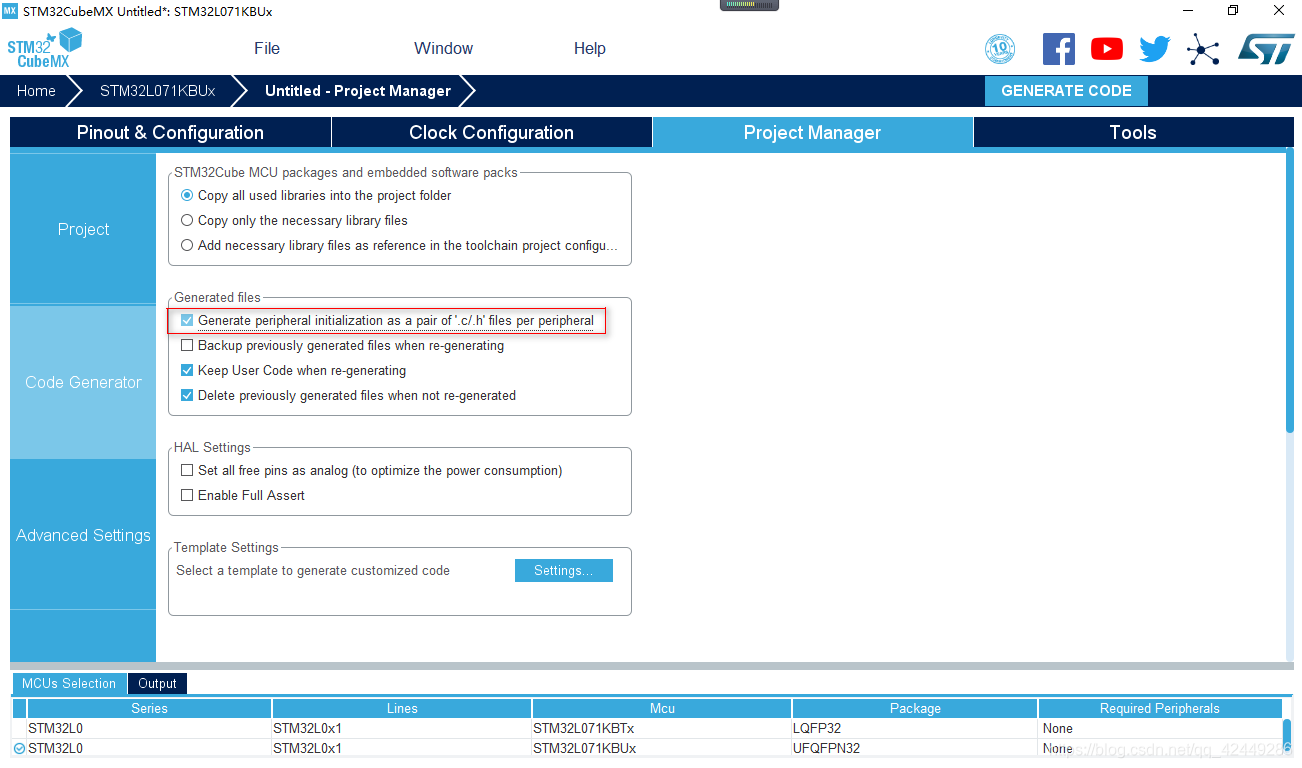Viewport: 1302px width, 768px height.
Task: Open the 10th anniversary badge icon
Action: coord(1000,48)
